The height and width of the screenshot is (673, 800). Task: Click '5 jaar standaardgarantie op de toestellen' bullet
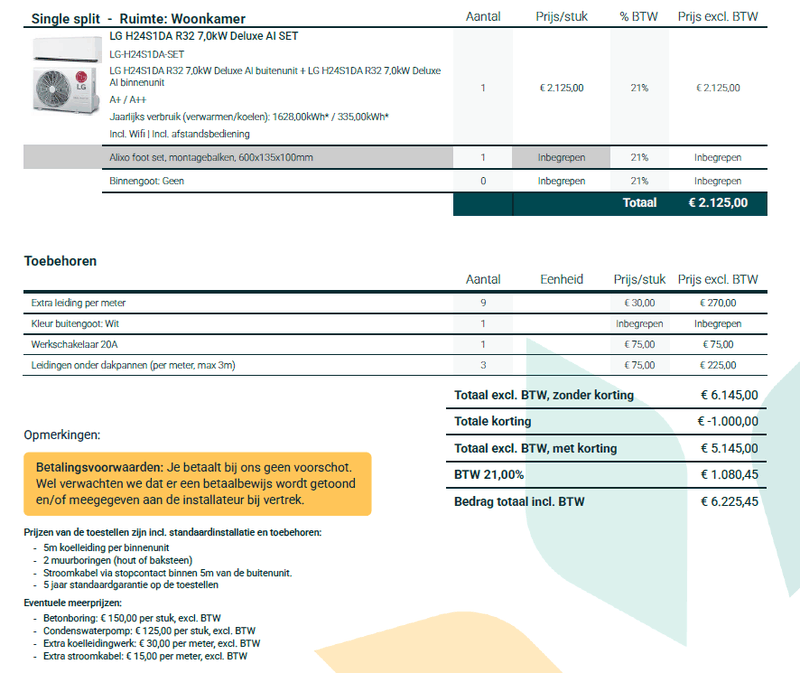tap(131, 585)
